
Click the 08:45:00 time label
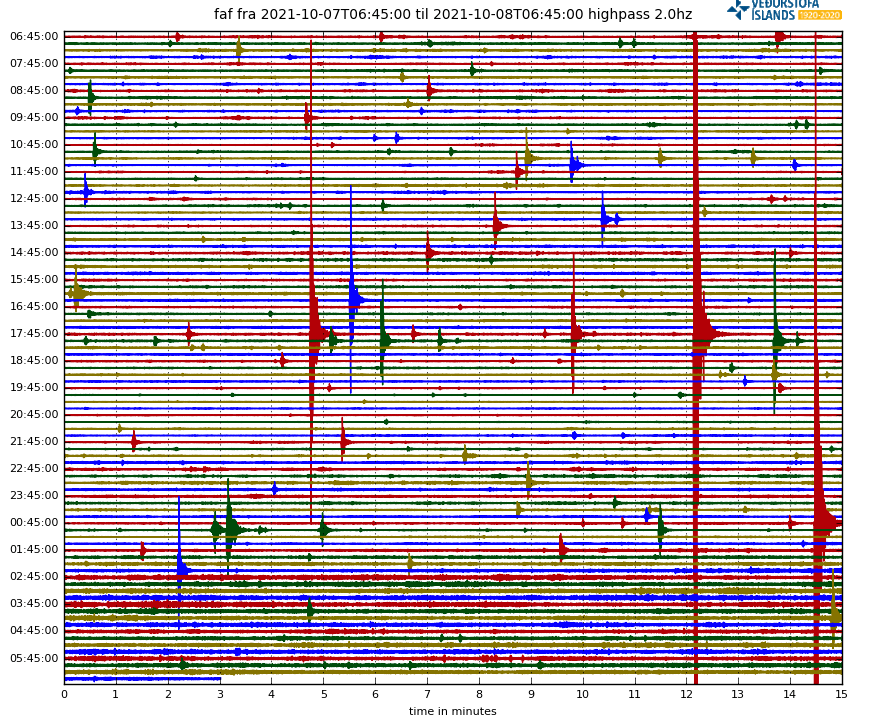(x=34, y=90)
